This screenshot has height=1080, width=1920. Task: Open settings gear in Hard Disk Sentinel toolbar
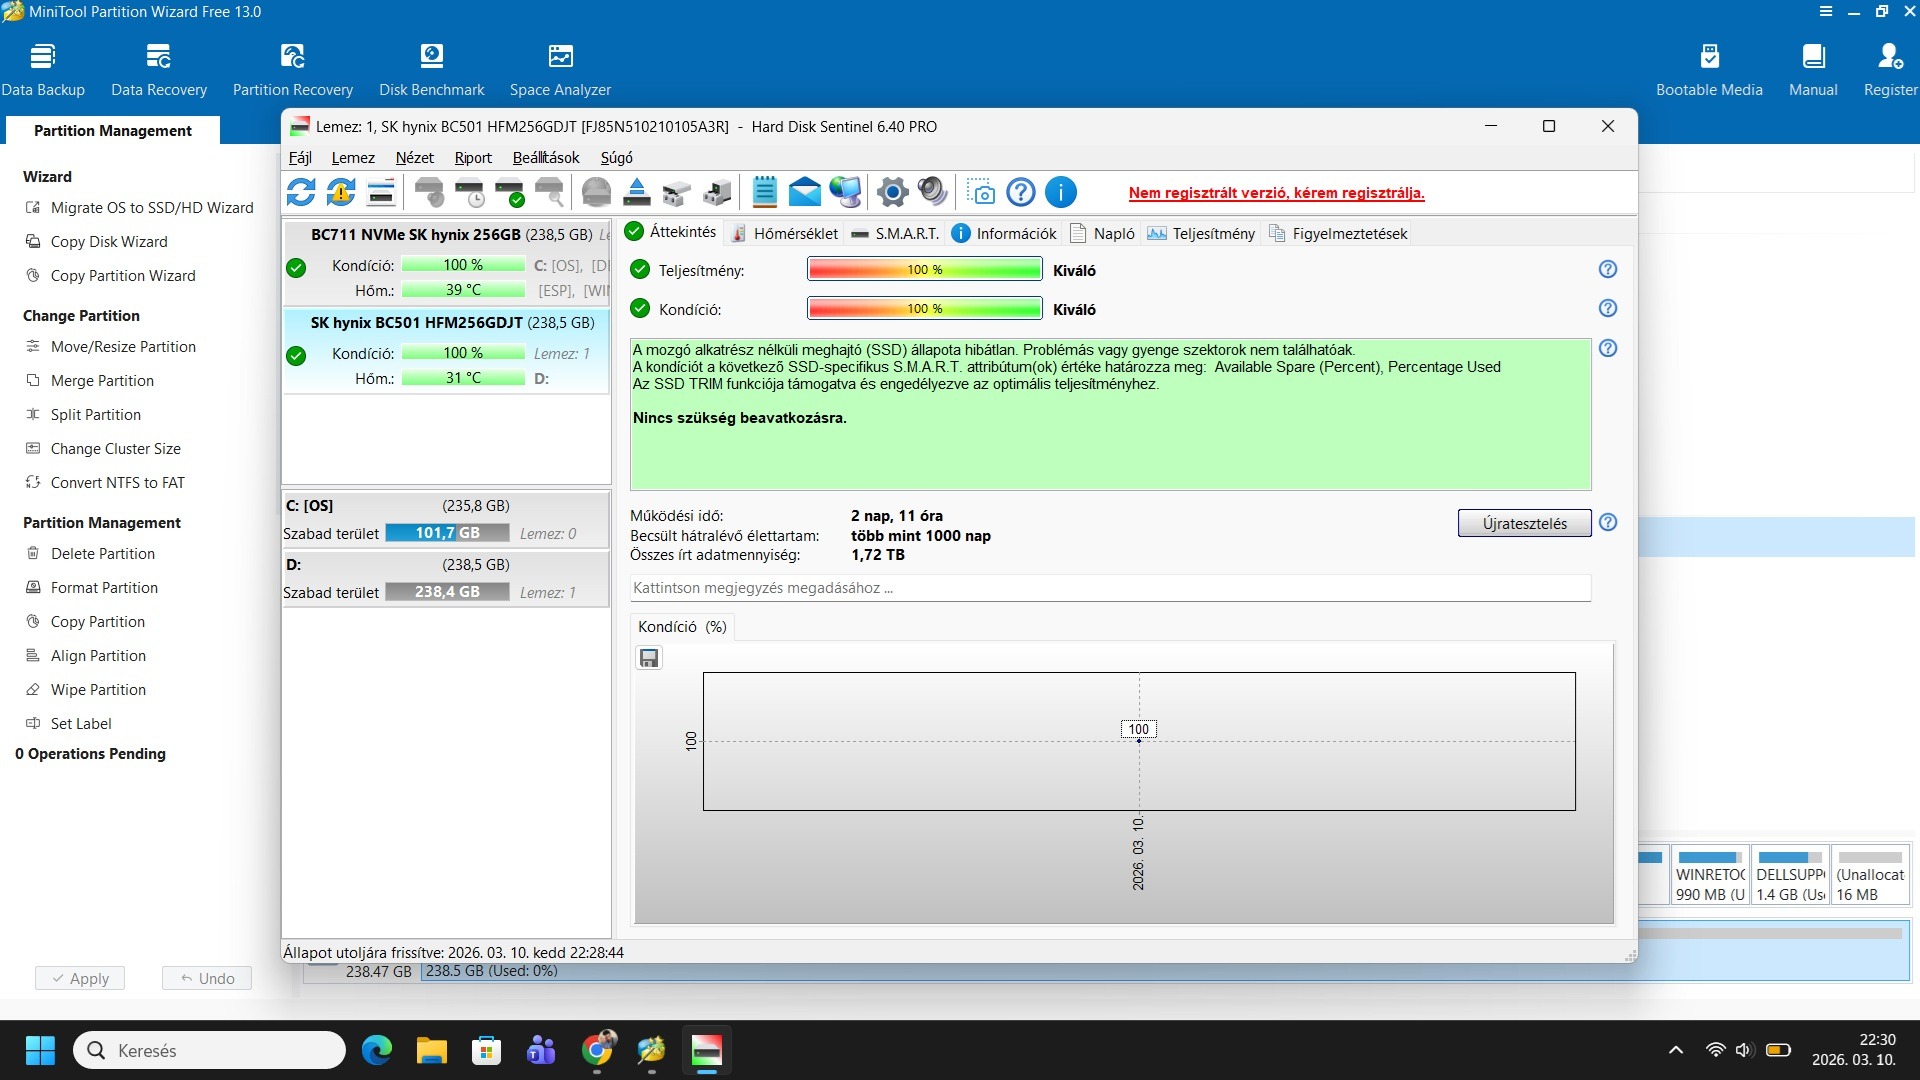click(x=892, y=192)
